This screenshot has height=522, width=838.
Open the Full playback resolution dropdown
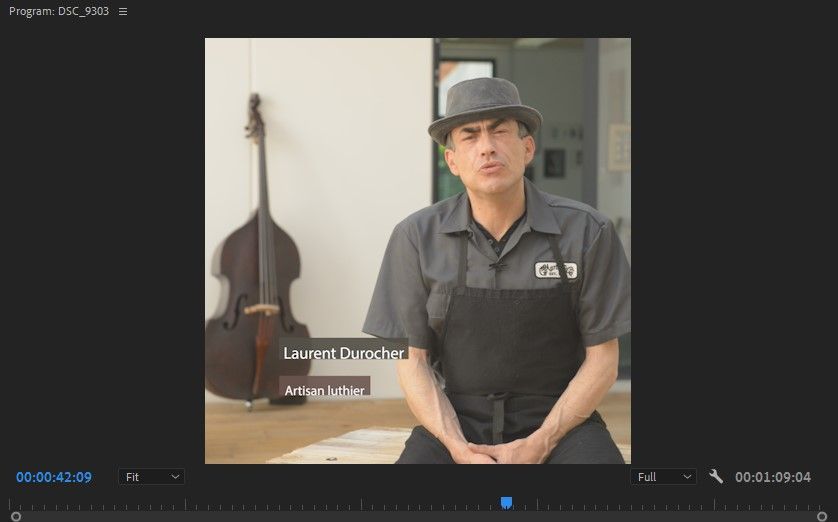tap(663, 477)
